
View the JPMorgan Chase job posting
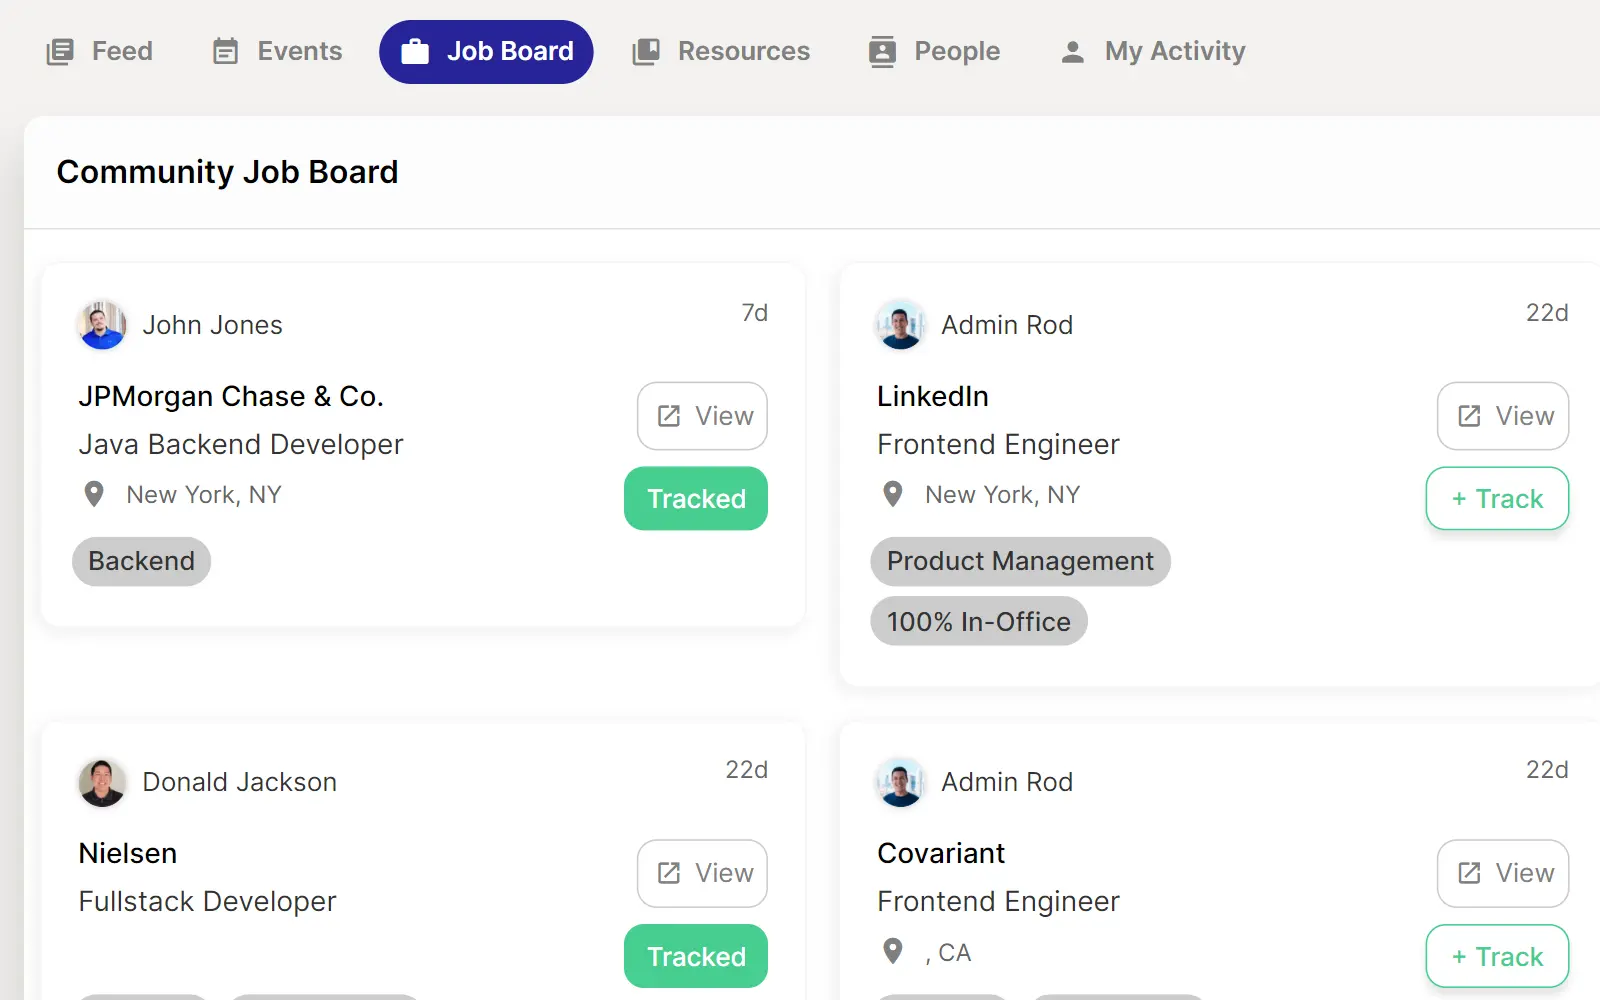pyautogui.click(x=702, y=416)
